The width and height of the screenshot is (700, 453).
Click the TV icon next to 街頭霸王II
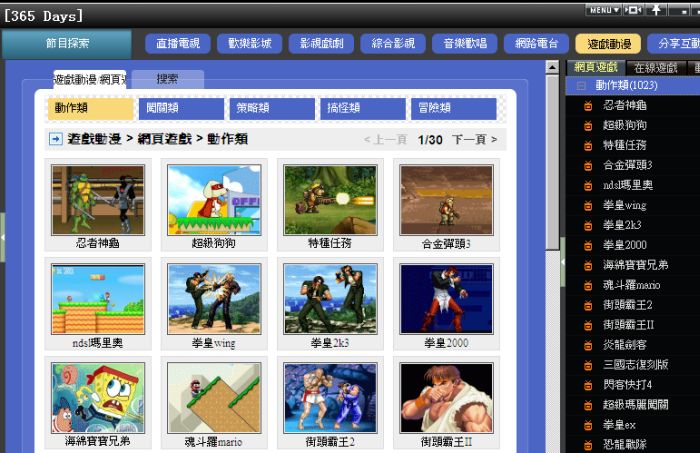(588, 325)
